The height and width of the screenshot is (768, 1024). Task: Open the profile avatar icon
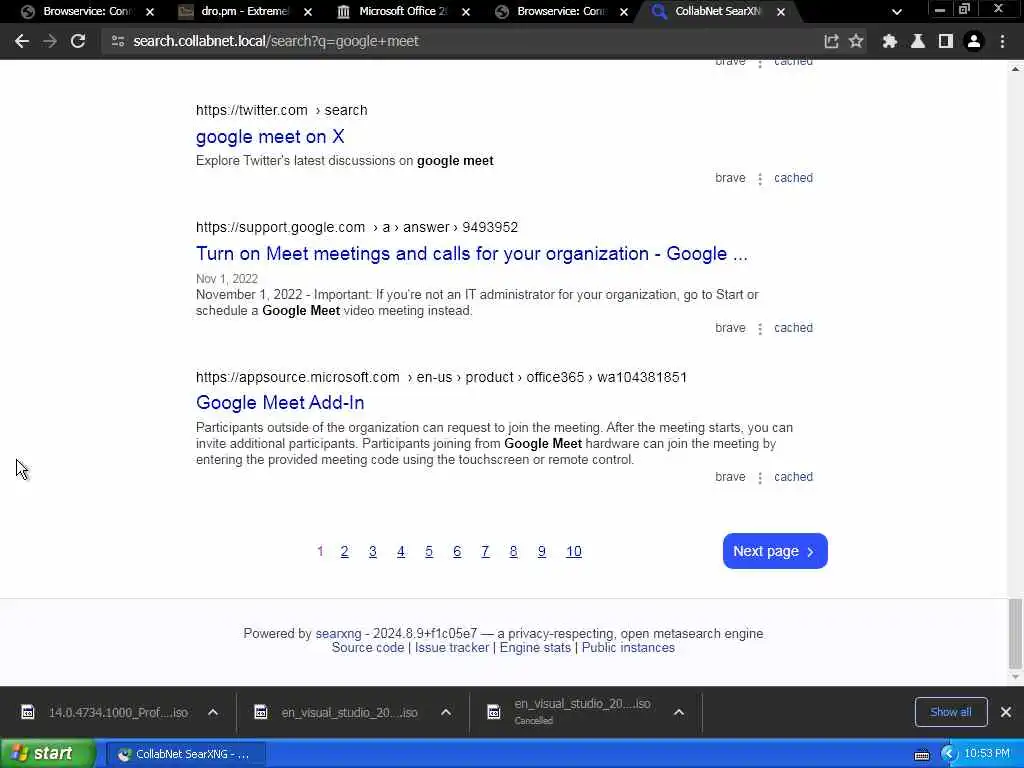coord(974,41)
